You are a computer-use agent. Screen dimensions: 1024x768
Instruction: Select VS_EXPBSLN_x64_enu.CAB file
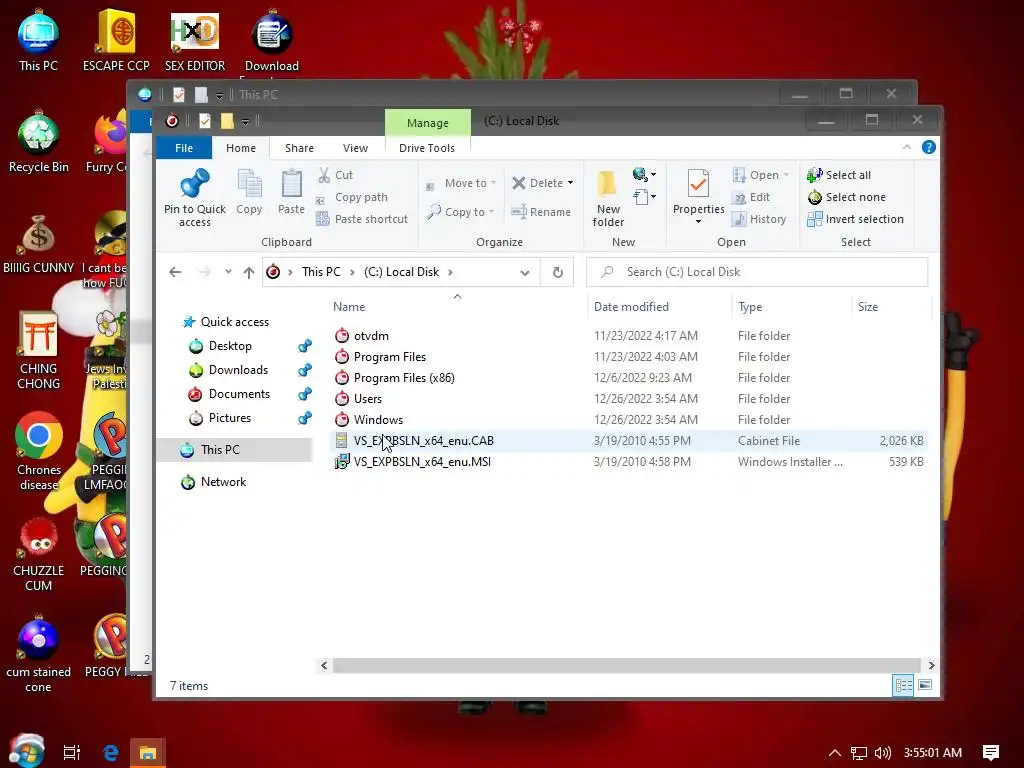pyautogui.click(x=630, y=441)
